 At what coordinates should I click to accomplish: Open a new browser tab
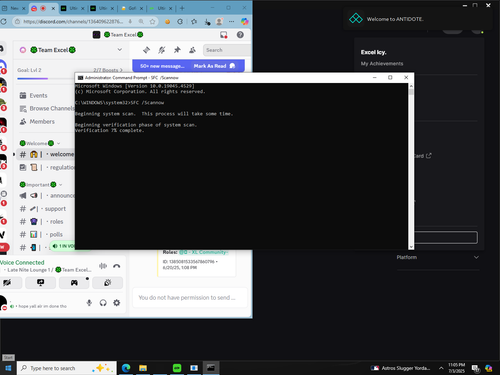[182, 8]
